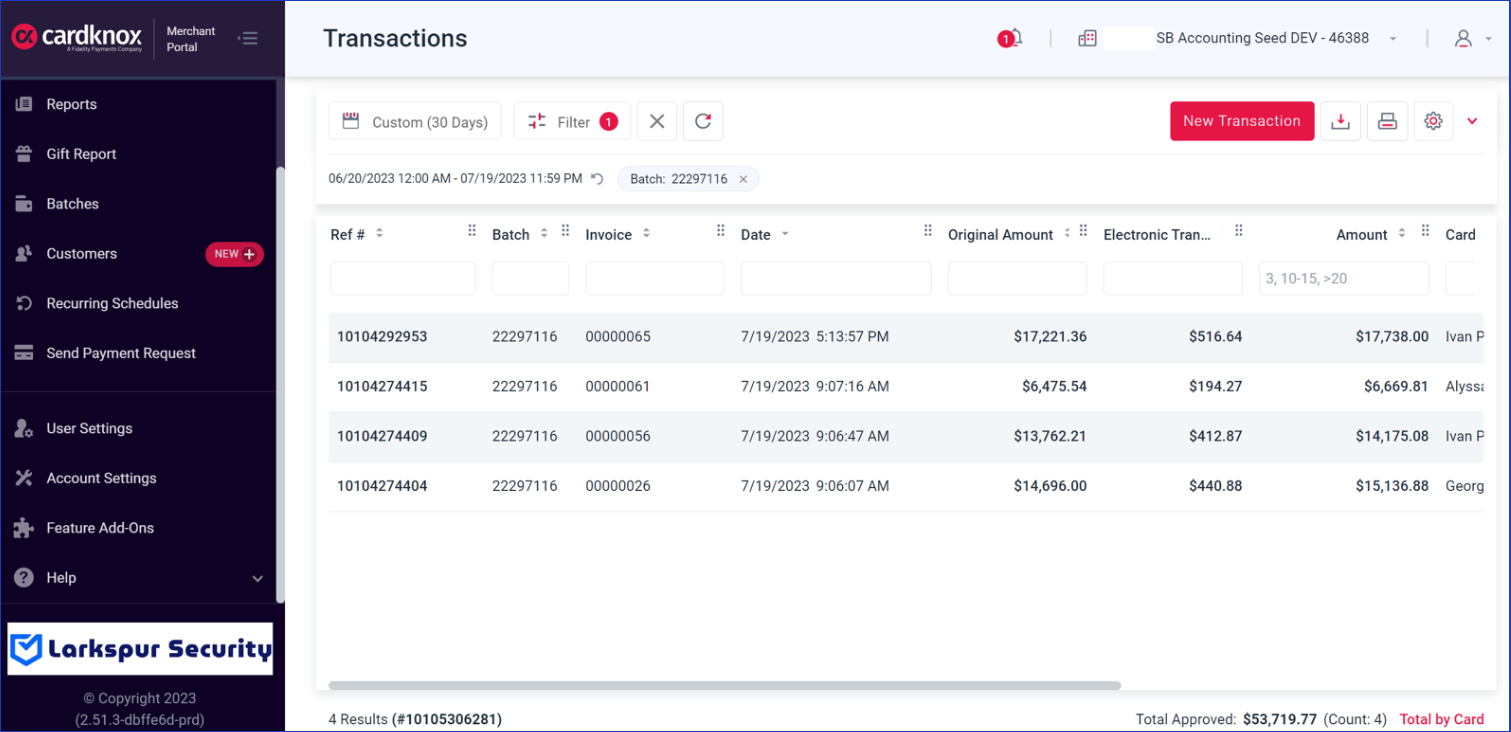Click the Original Amount column drag handle

(1083, 231)
